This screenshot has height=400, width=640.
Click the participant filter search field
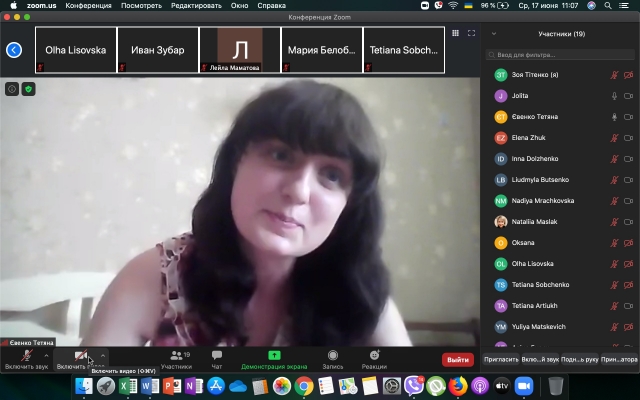coord(560,55)
